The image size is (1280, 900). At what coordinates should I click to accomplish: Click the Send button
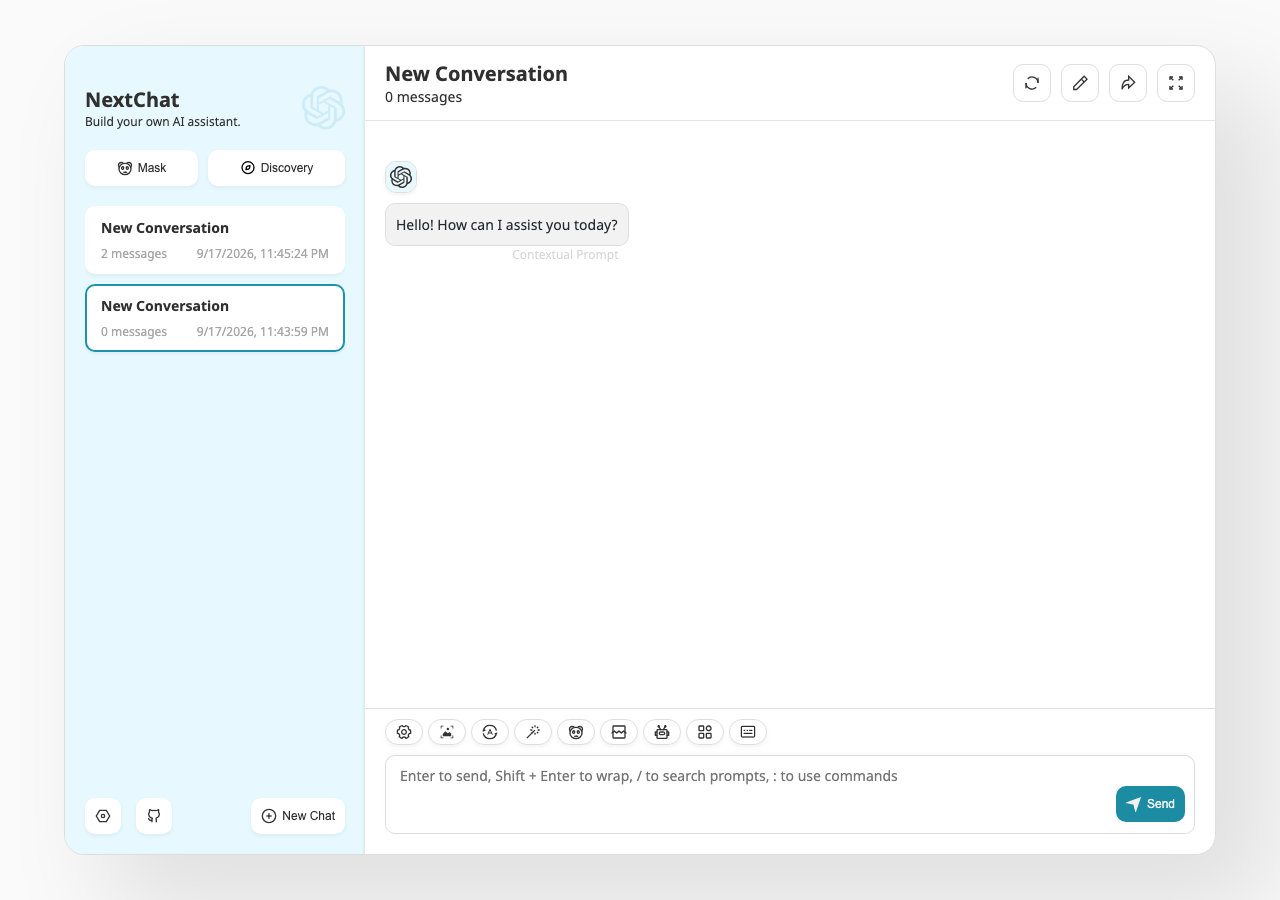pos(1150,804)
